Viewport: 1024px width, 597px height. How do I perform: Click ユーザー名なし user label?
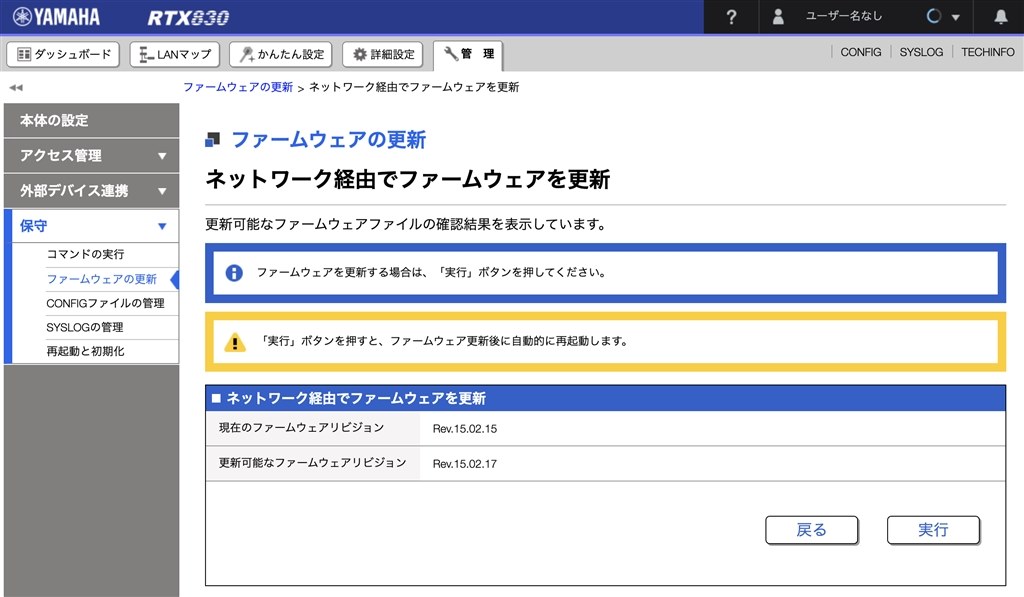pyautogui.click(x=844, y=16)
